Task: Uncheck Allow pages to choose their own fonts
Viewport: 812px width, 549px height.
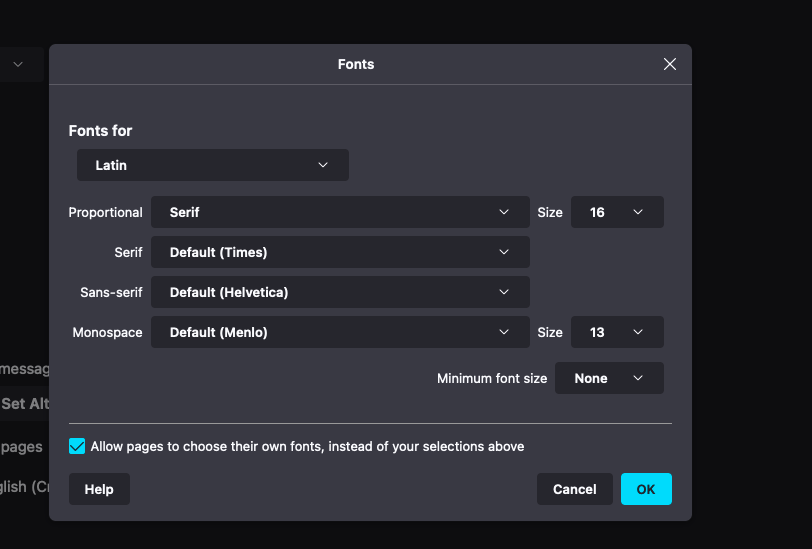Action: pyautogui.click(x=77, y=446)
